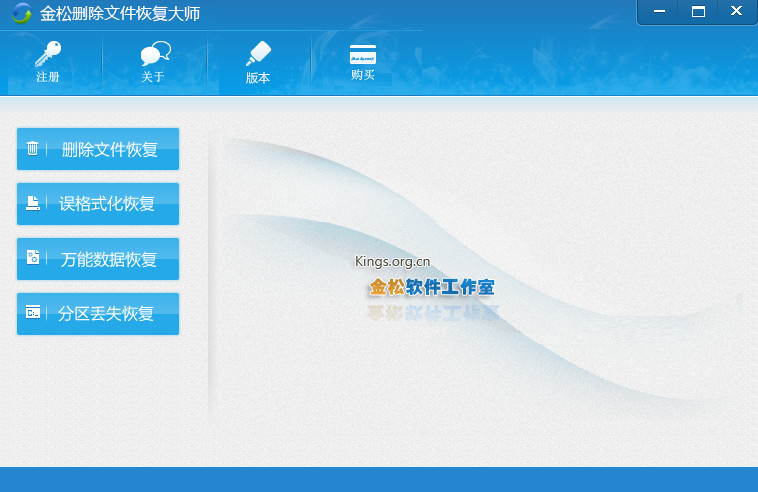Screen dimensions: 758x492
Task: Select the 注册 text label in toolbar
Action: pyautogui.click(x=47, y=77)
